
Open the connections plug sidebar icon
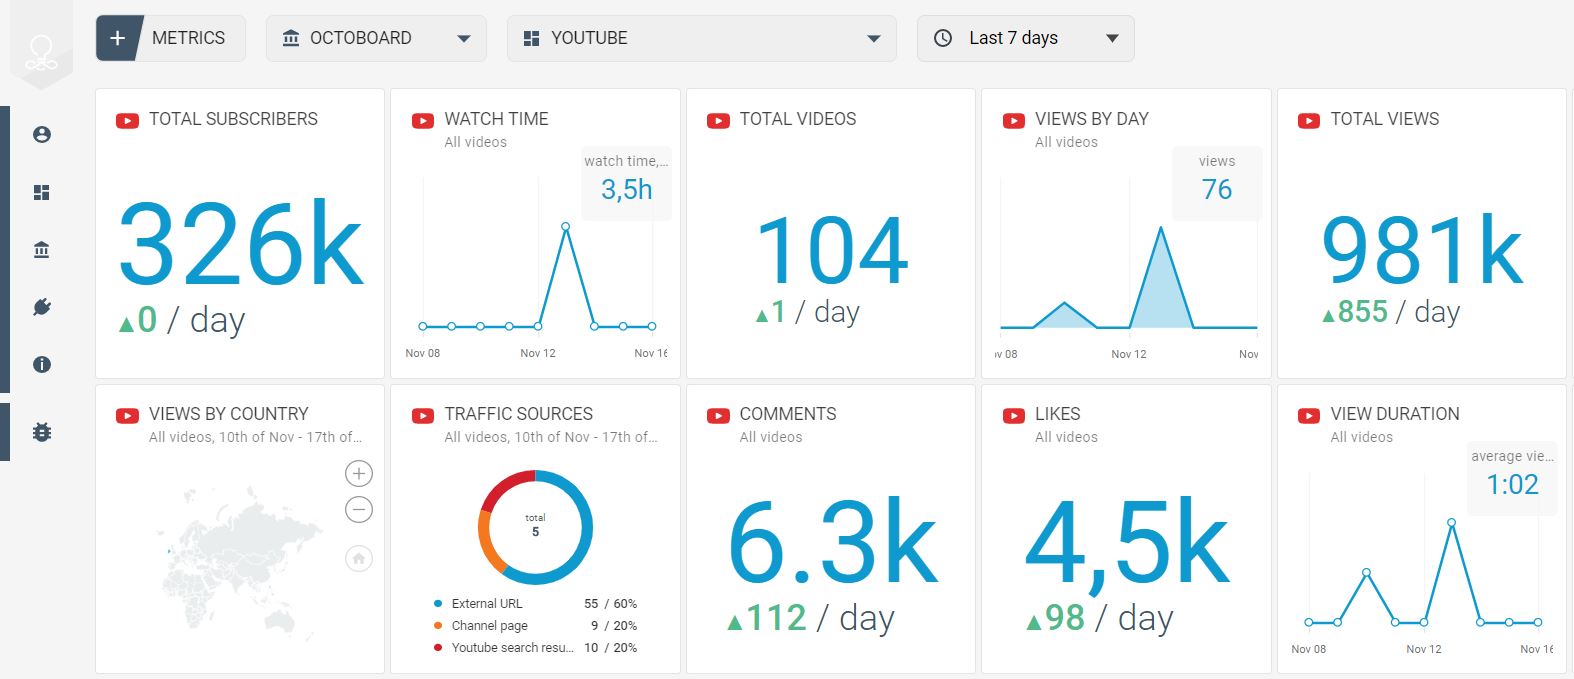tap(42, 307)
